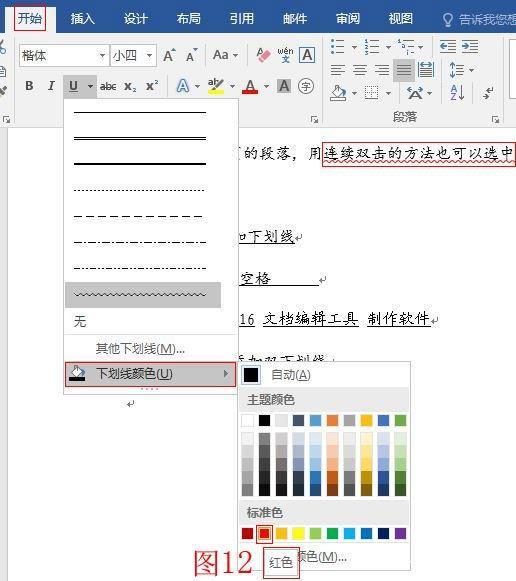Click the sort A-Z icon
Viewport: 516px width, 581px height.
[x=457, y=92]
